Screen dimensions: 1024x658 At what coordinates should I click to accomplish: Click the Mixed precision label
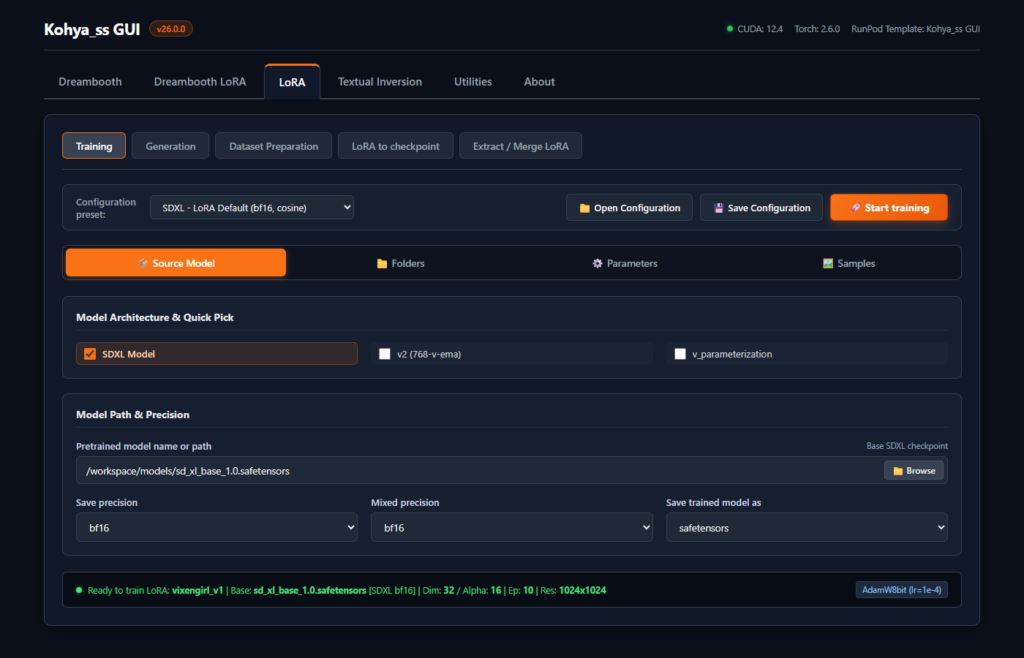pyautogui.click(x=405, y=503)
